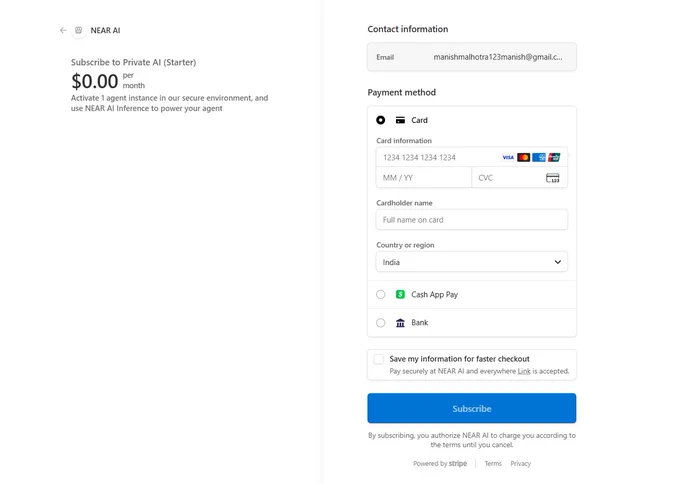Open the Terms link
Viewport: 680px width, 484px height.
493,464
